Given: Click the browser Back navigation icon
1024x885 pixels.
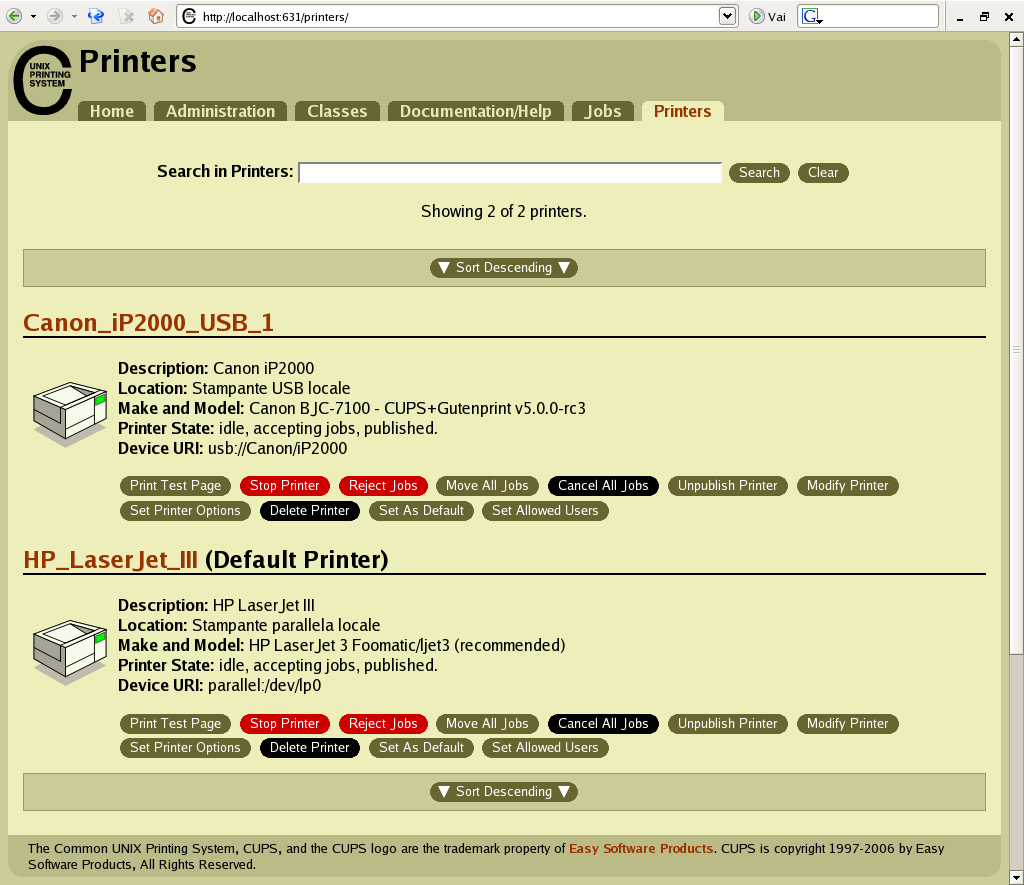Looking at the screenshot, I should [x=15, y=16].
